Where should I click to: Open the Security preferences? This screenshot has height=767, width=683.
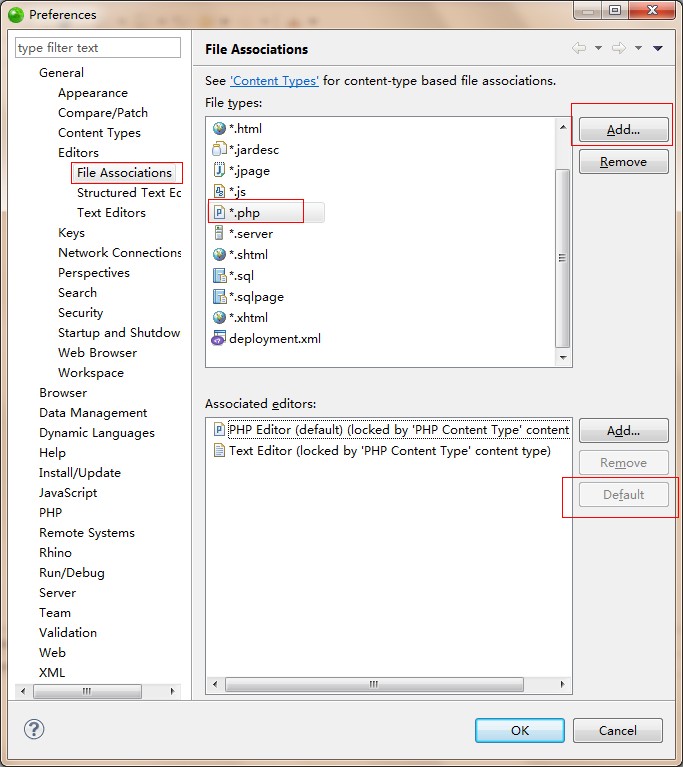click(81, 313)
